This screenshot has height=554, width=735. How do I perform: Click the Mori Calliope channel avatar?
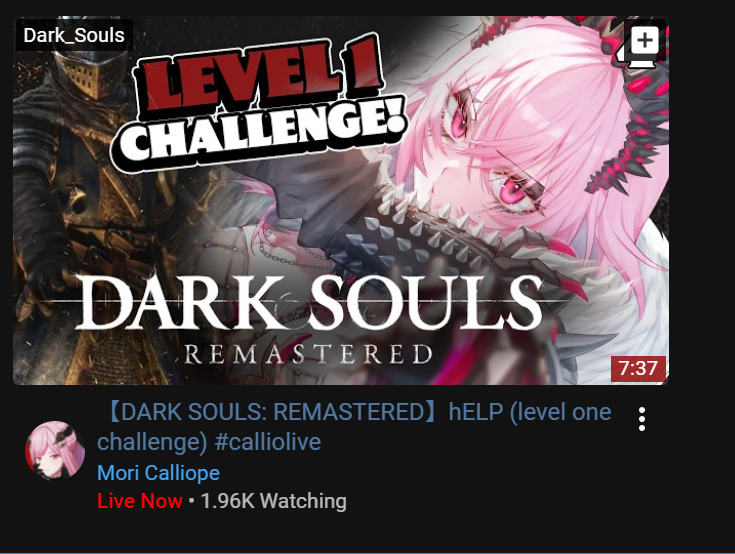(x=55, y=450)
